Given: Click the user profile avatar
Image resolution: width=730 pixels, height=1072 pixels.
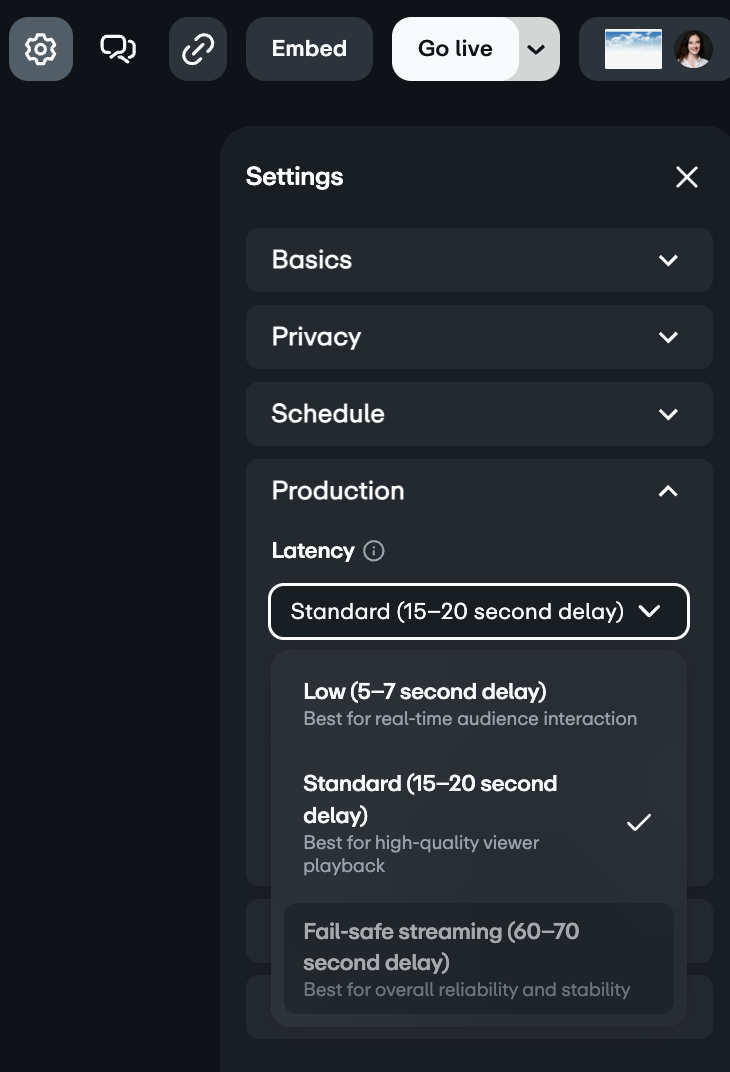Looking at the screenshot, I should (693, 49).
